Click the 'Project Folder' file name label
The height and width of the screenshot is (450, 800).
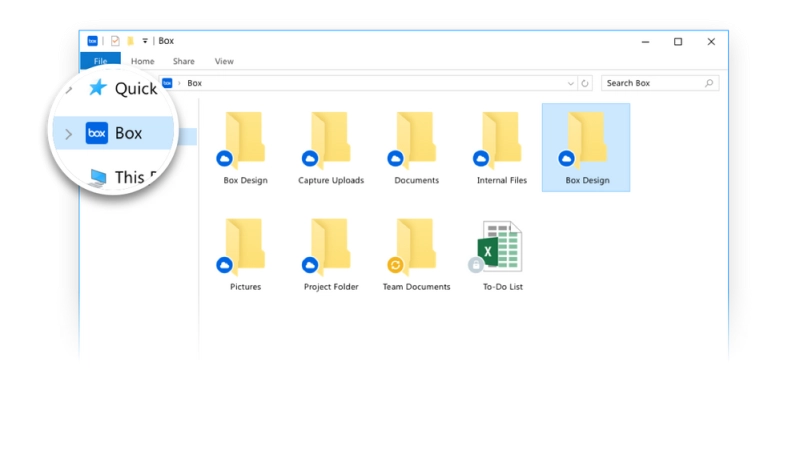click(x=331, y=287)
